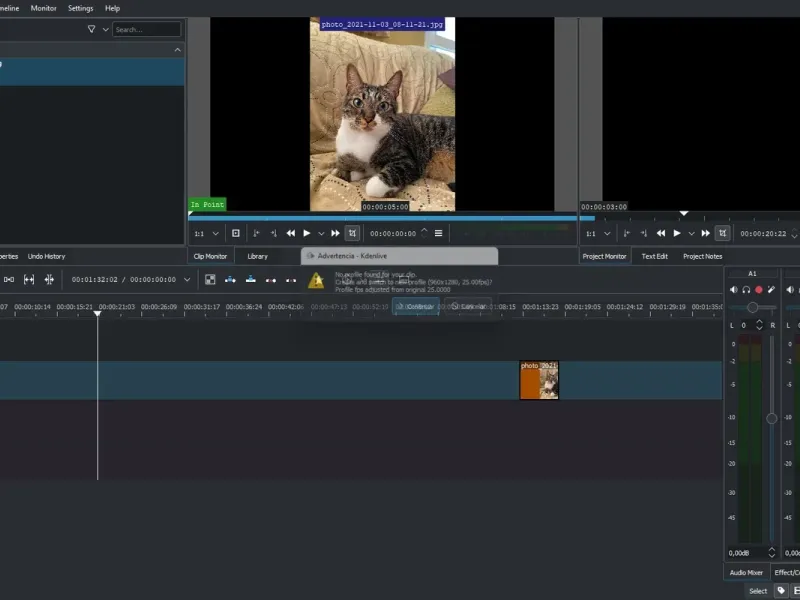
Task: Click the spacer tool icon
Action: point(49,280)
